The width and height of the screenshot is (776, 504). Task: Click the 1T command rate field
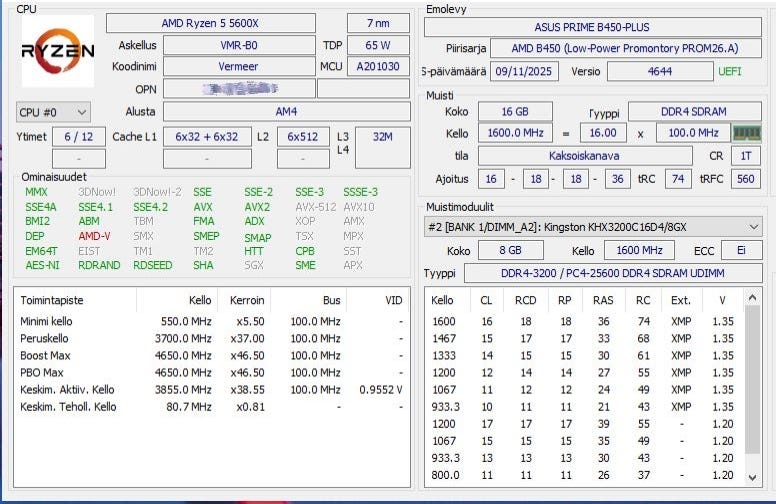click(x=746, y=156)
